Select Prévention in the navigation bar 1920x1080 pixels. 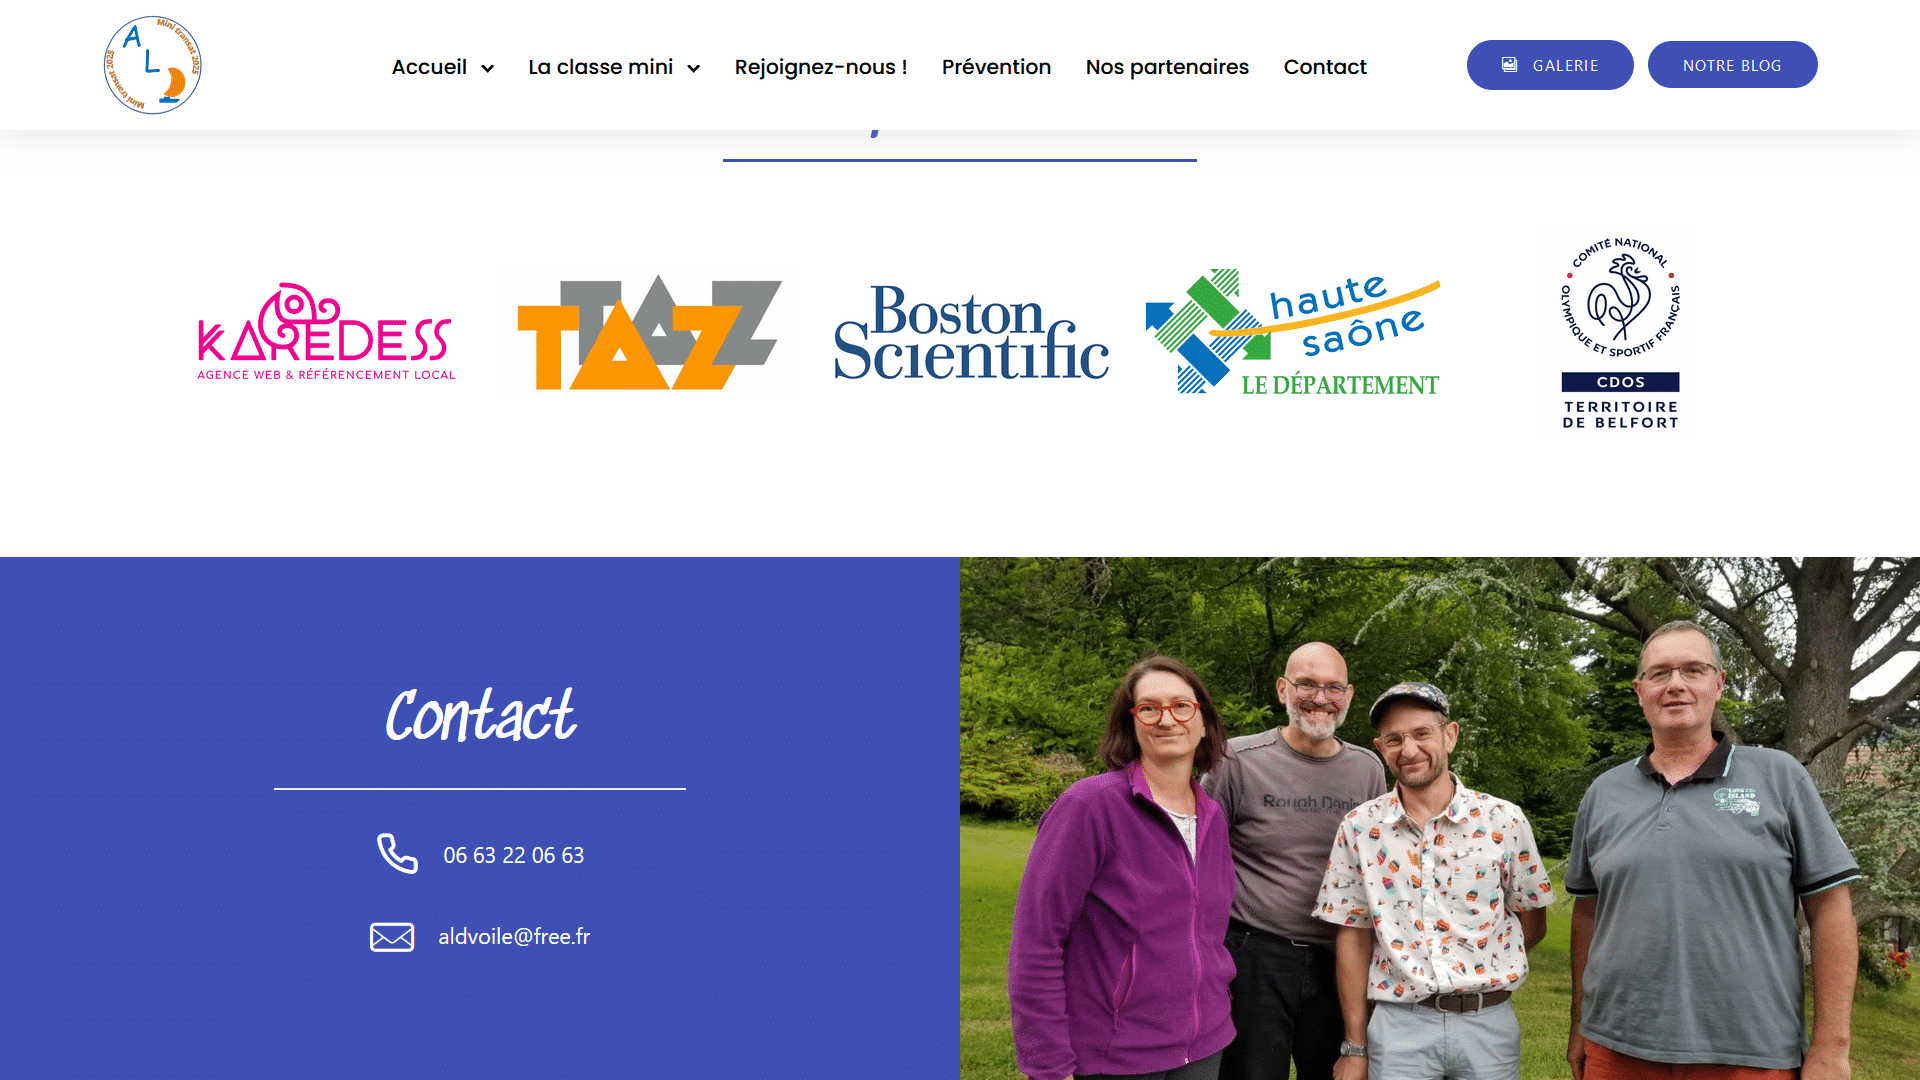click(x=996, y=67)
